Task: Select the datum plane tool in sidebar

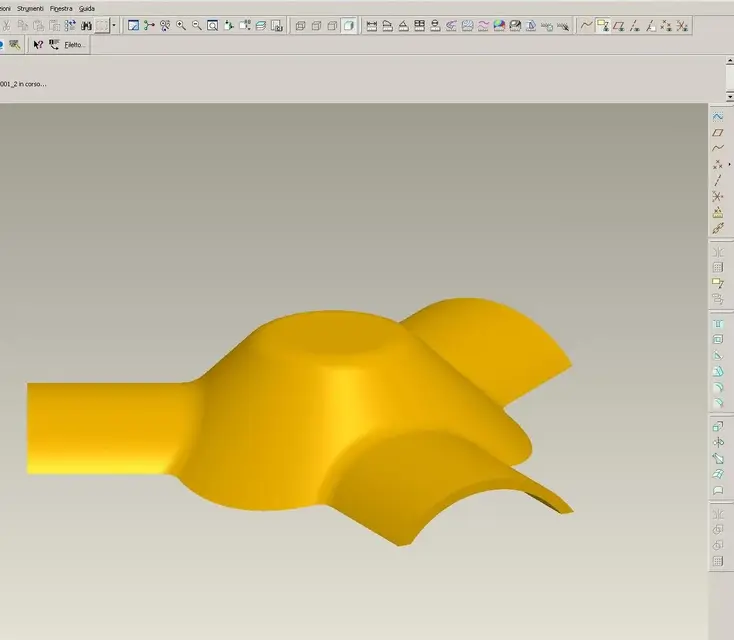Action: tap(718, 133)
